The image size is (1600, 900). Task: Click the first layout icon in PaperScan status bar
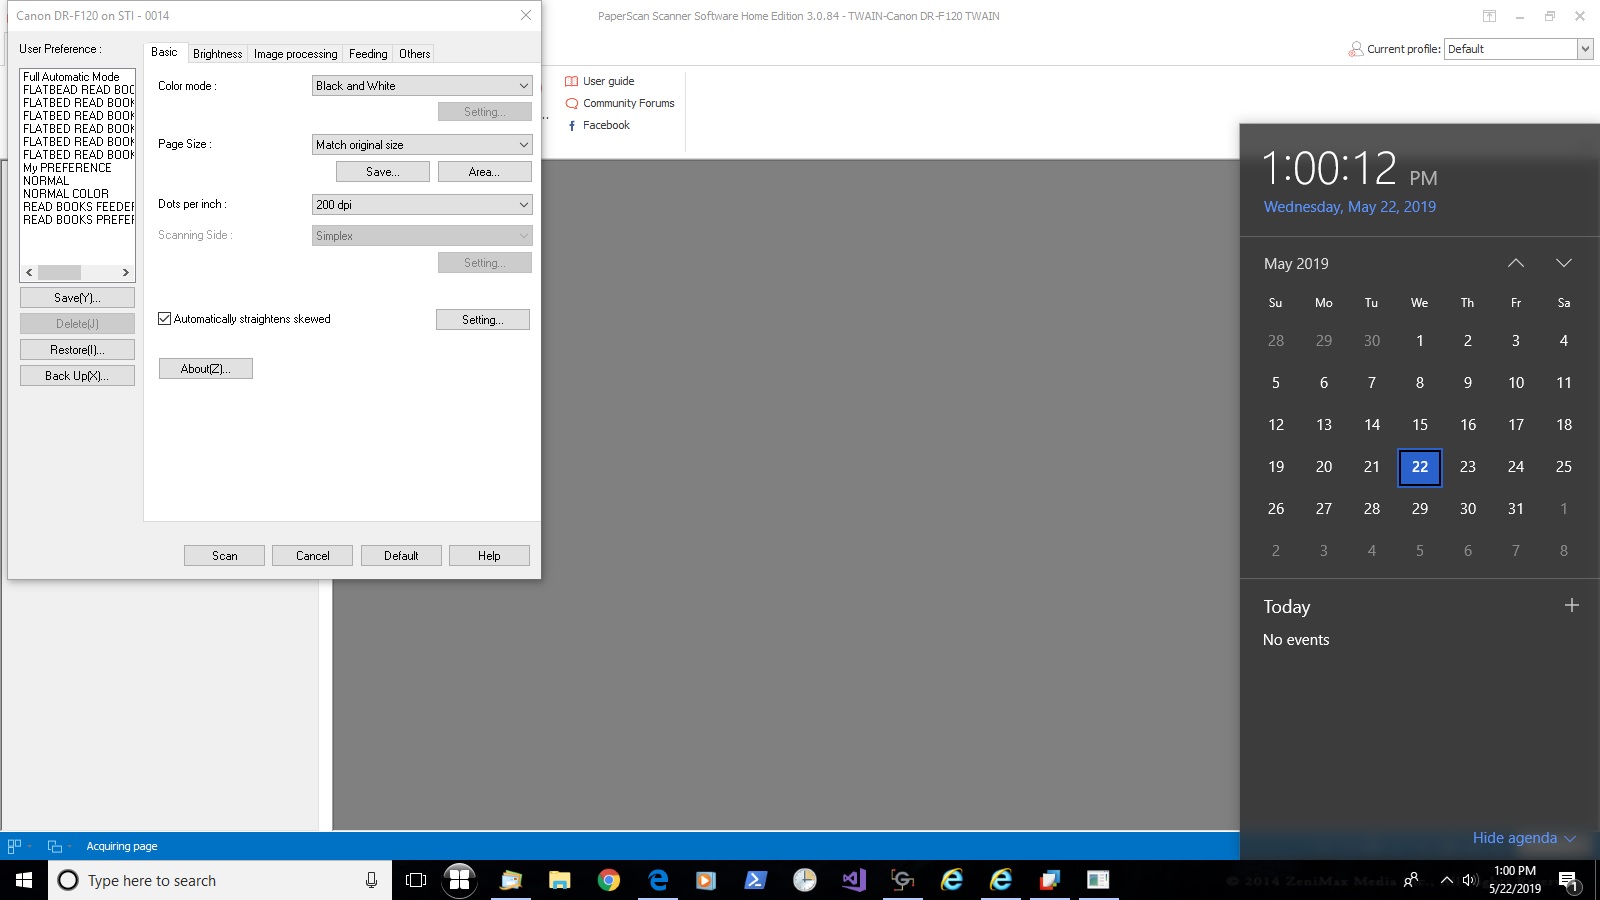14,846
